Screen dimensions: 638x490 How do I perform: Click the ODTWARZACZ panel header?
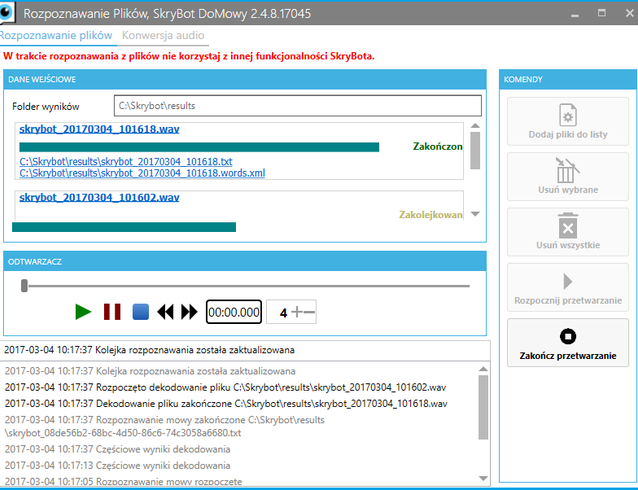click(245, 261)
